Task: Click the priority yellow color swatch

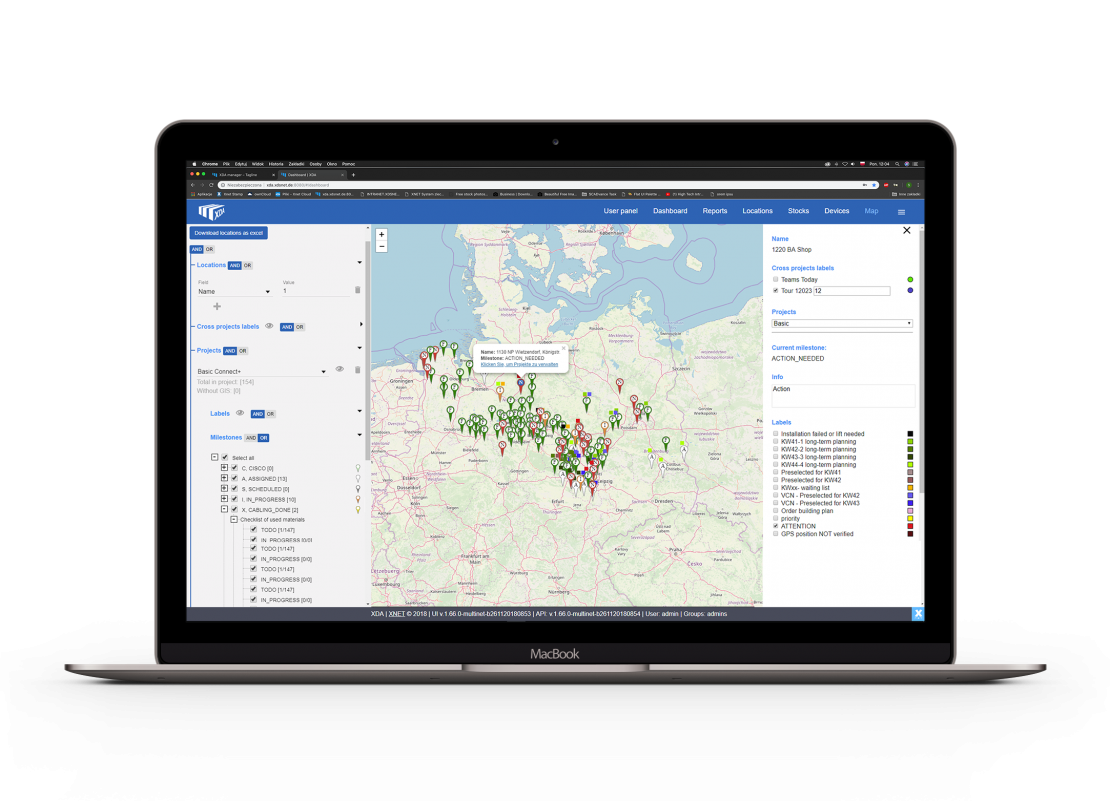Action: pos(910,519)
